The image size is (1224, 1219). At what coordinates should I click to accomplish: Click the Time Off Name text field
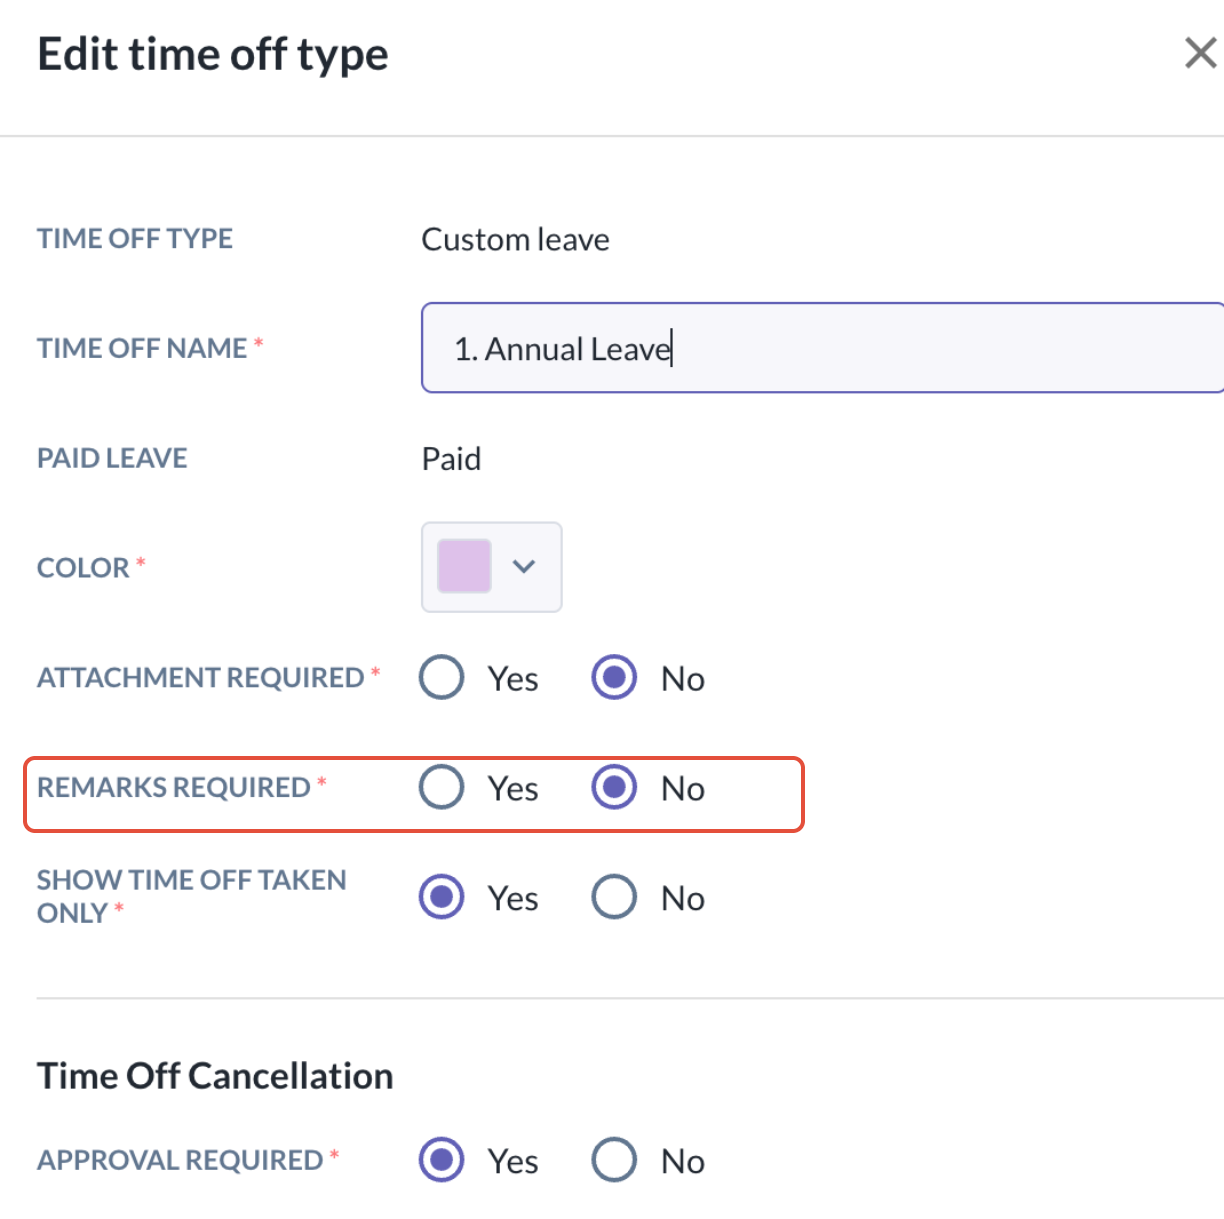tap(820, 348)
